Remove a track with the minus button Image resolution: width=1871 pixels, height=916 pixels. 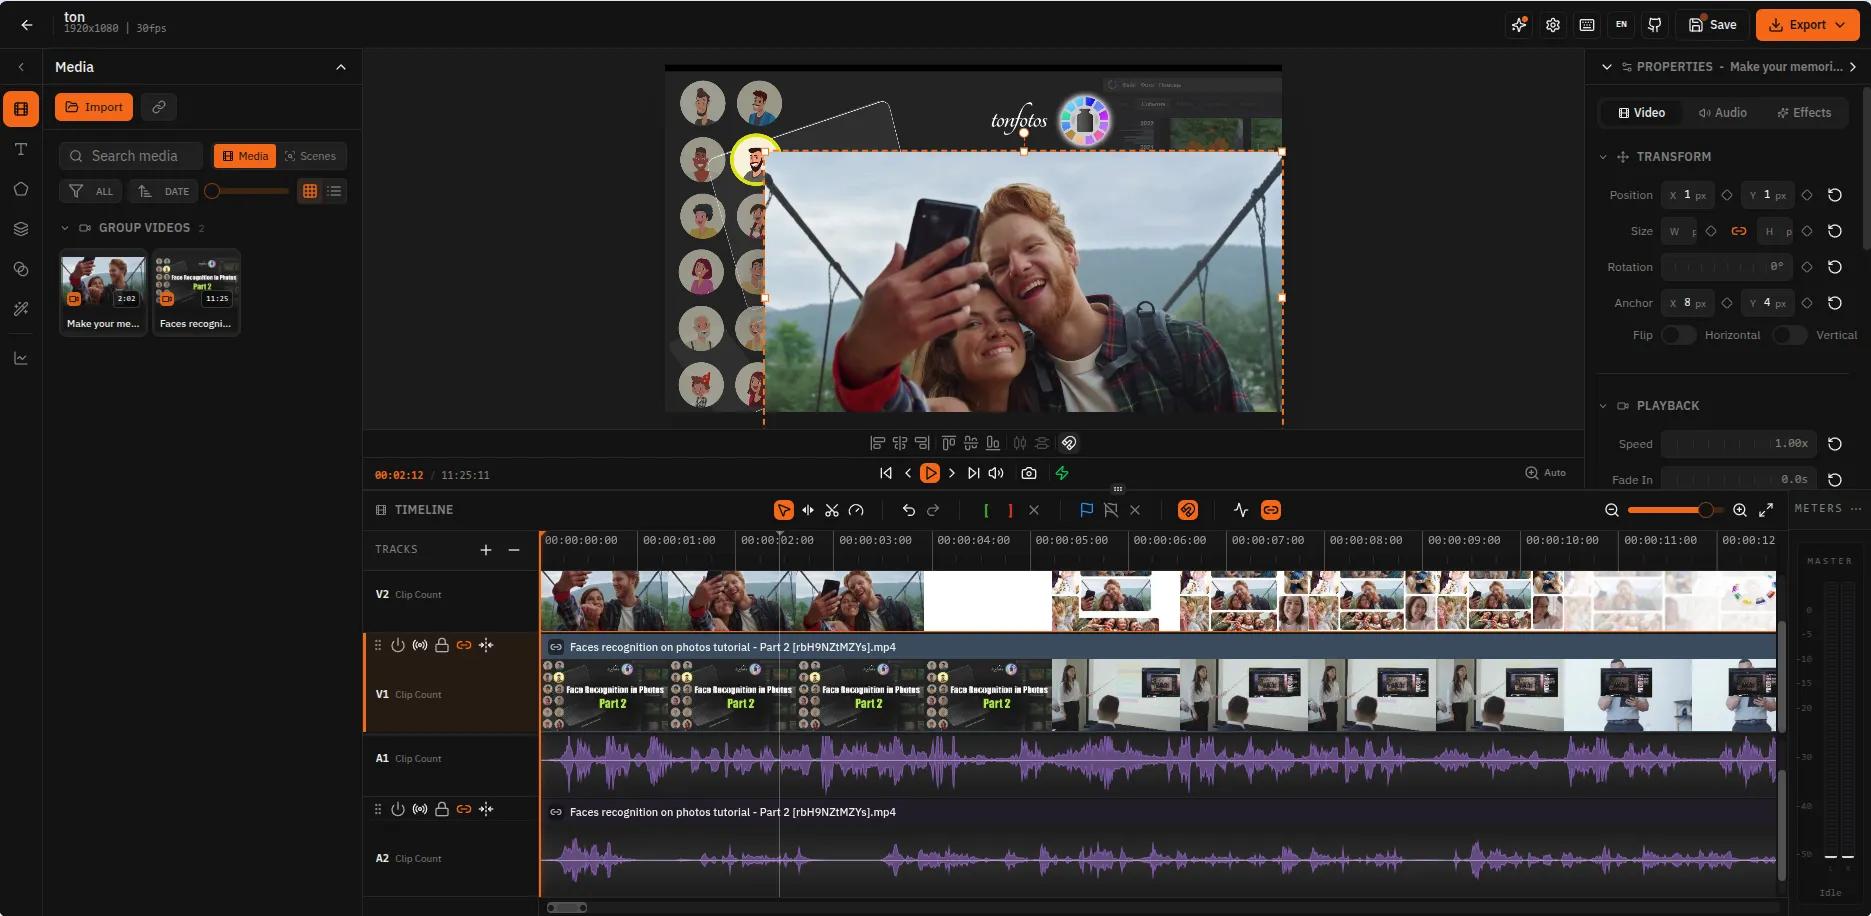click(514, 550)
